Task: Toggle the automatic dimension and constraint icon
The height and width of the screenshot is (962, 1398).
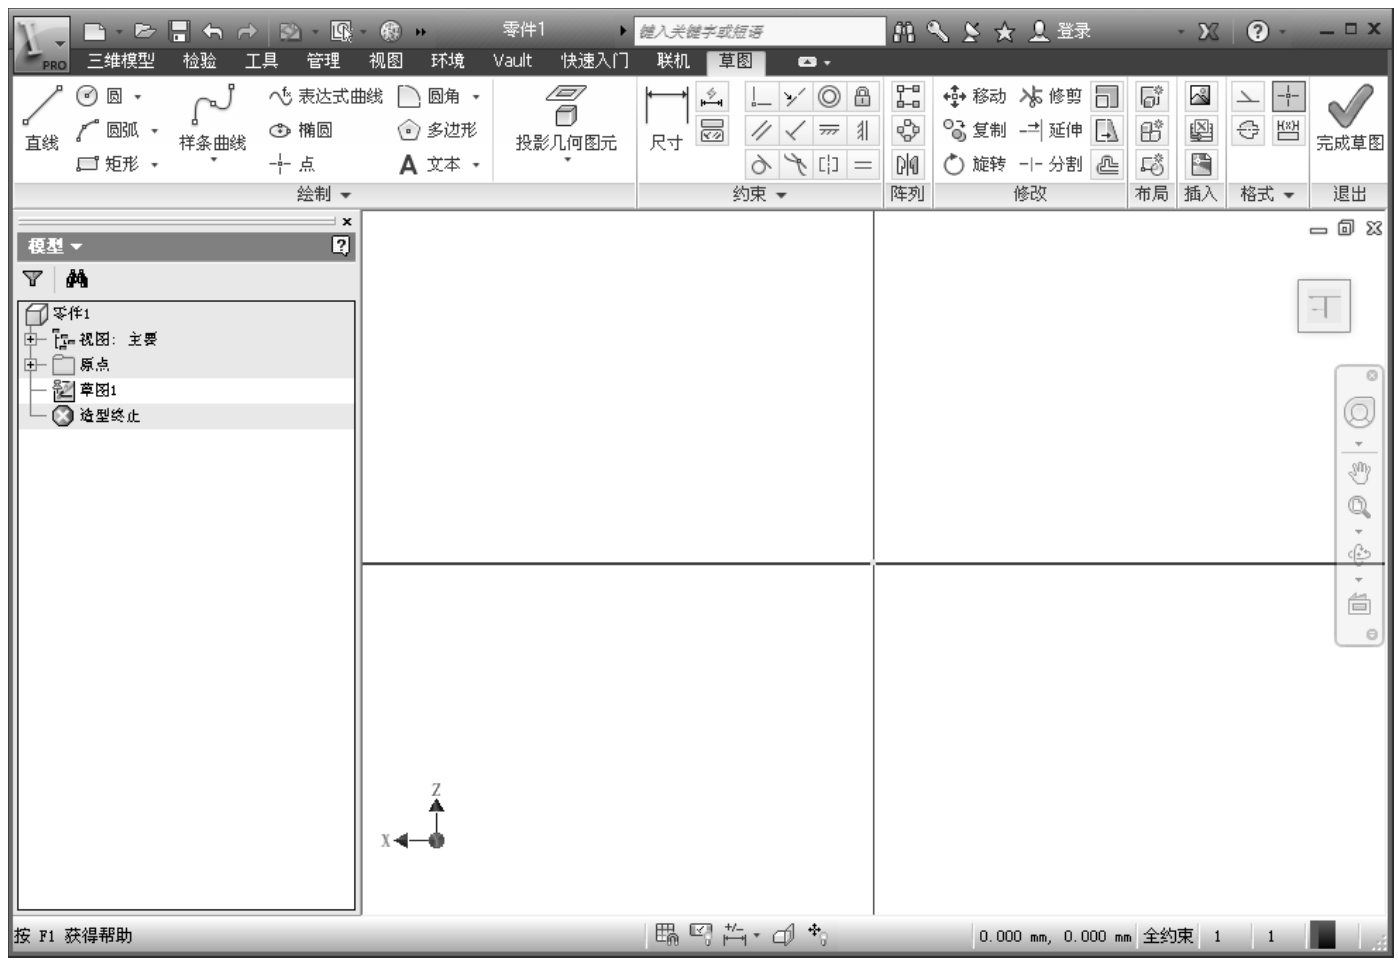Action: [712, 97]
